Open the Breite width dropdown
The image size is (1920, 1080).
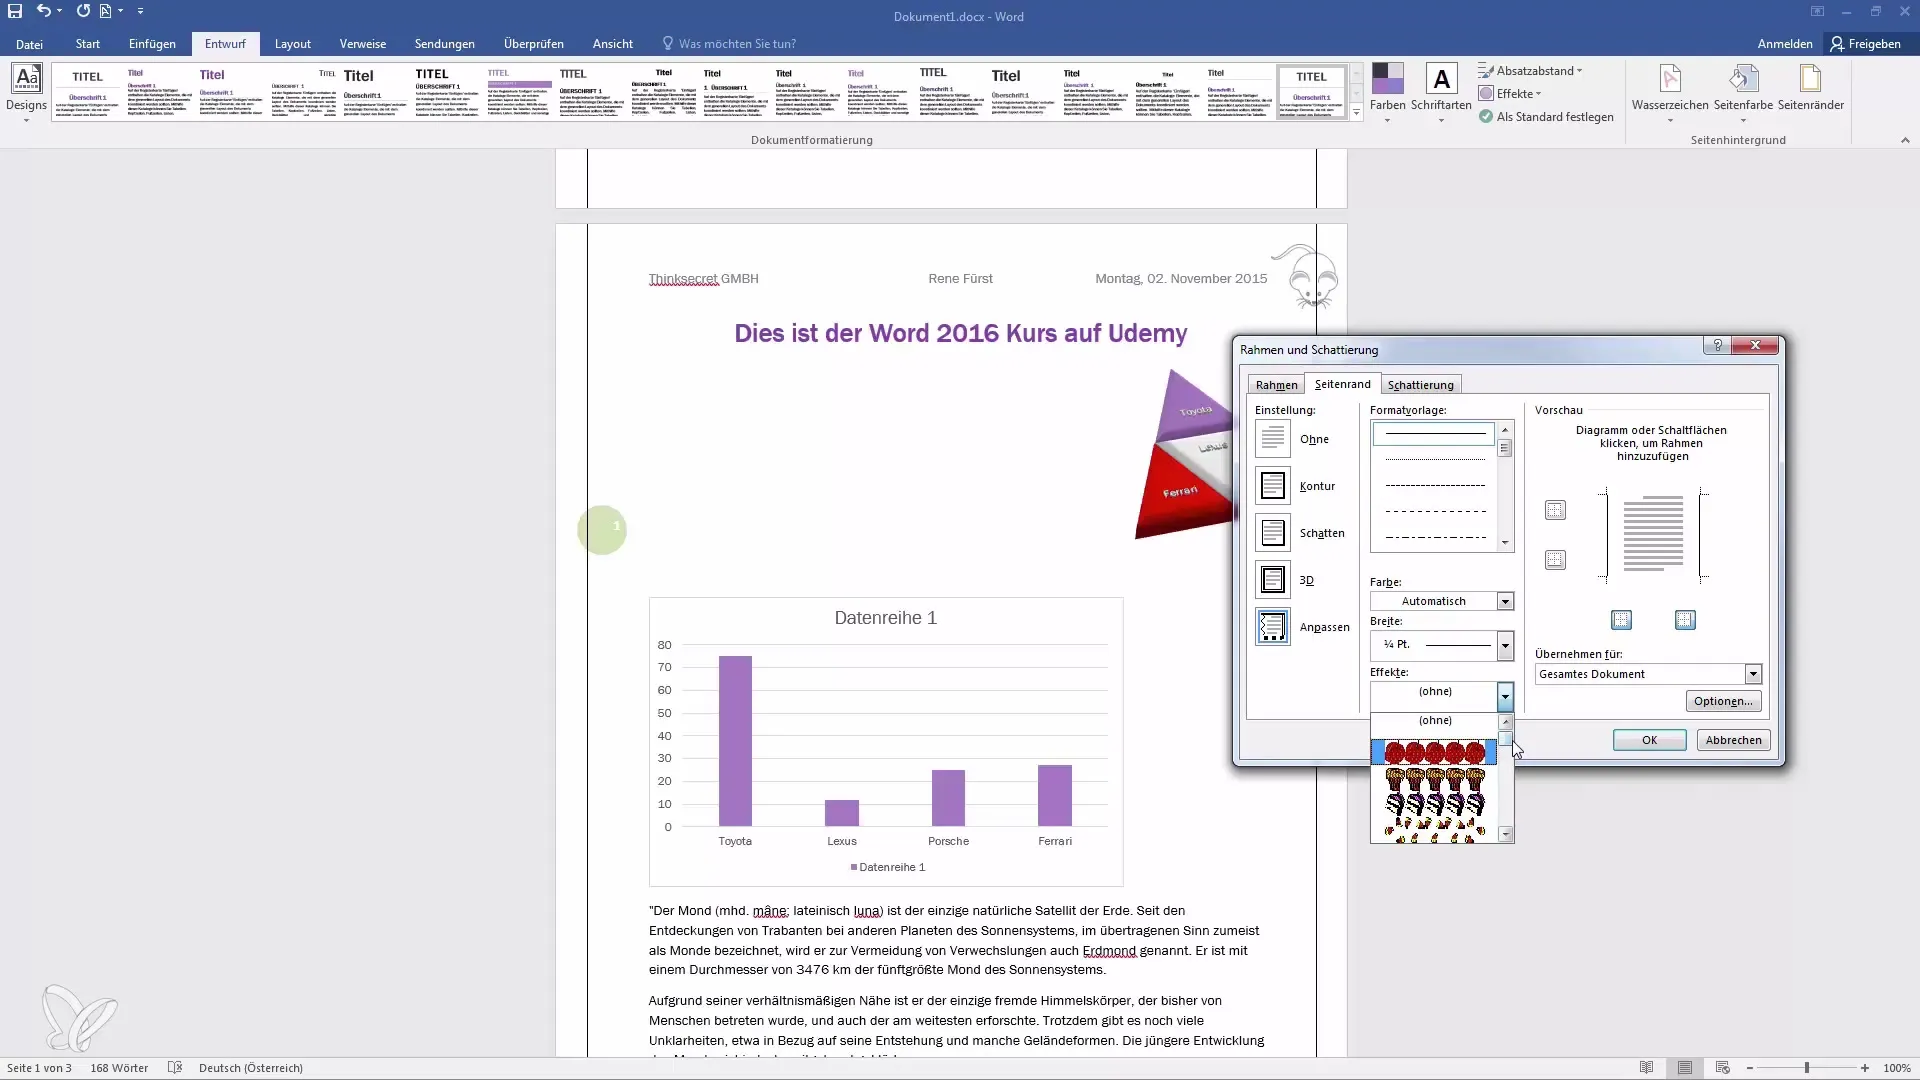click(x=1505, y=645)
